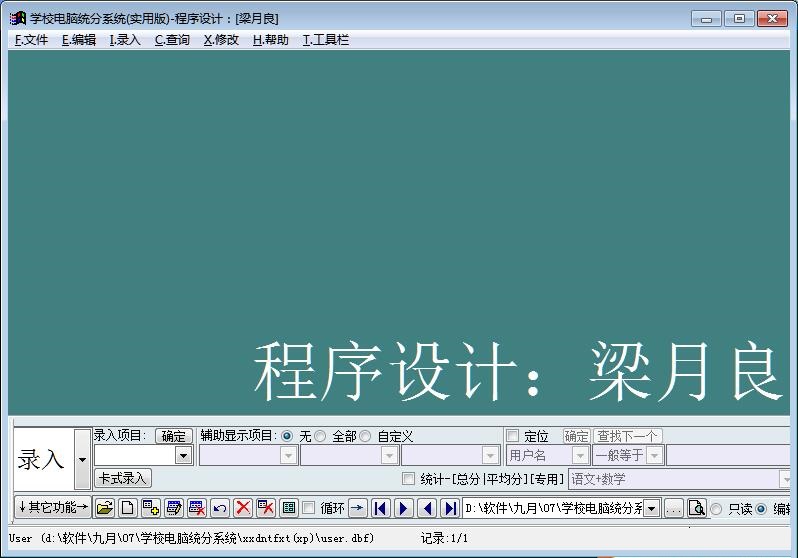Click the single red X delete icon
798x558 pixels.
coord(243,508)
